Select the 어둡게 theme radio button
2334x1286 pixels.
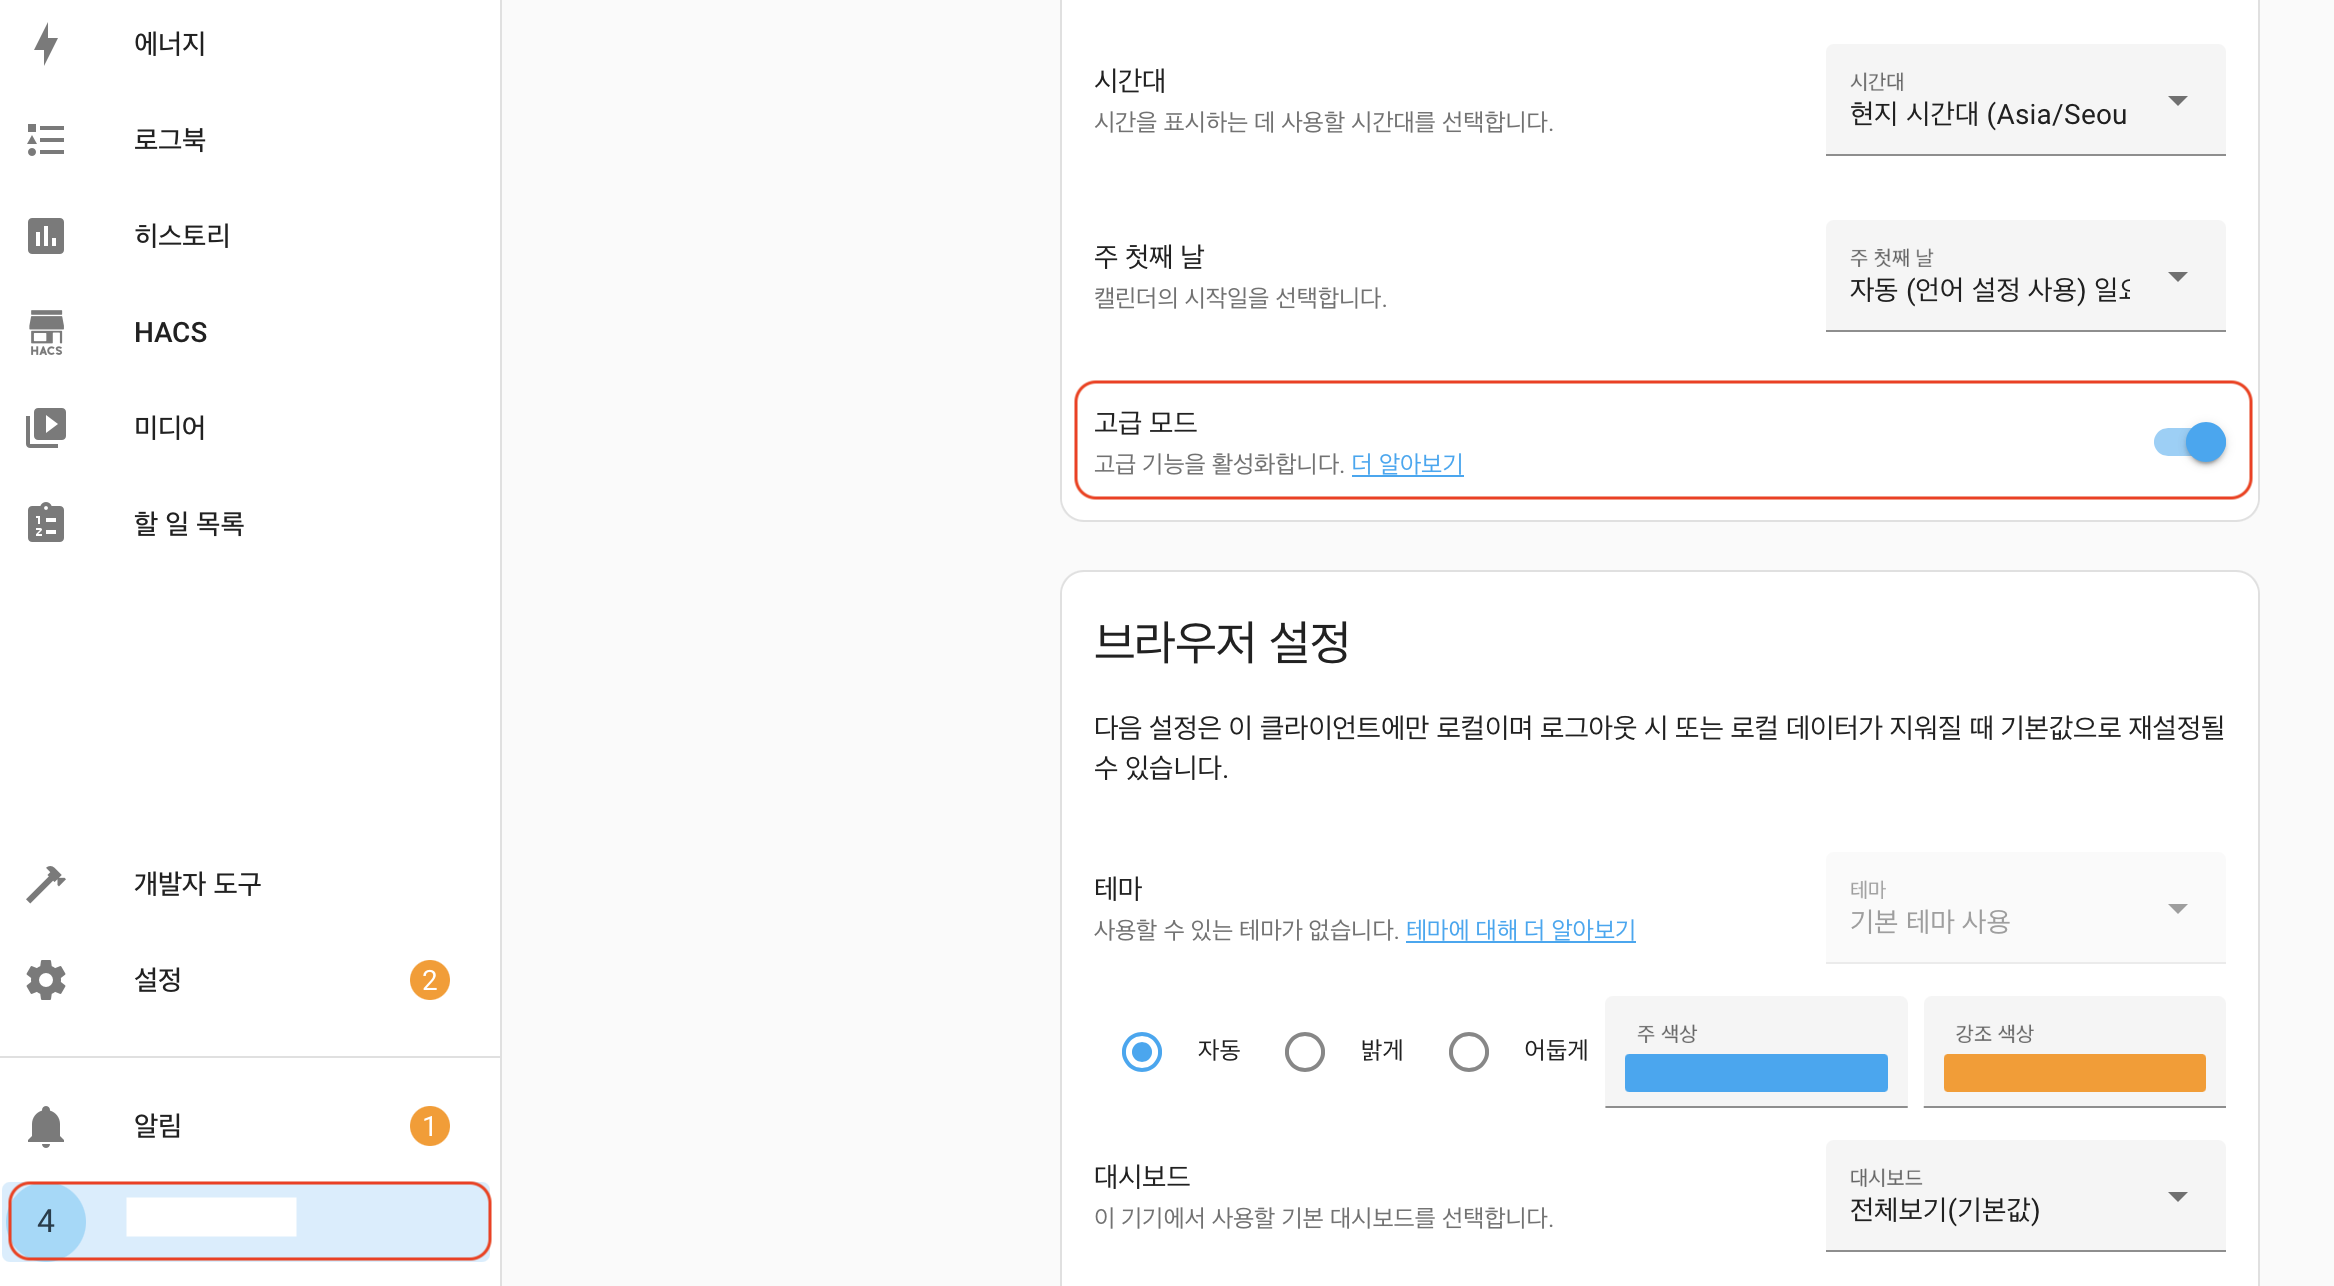(x=1468, y=1052)
